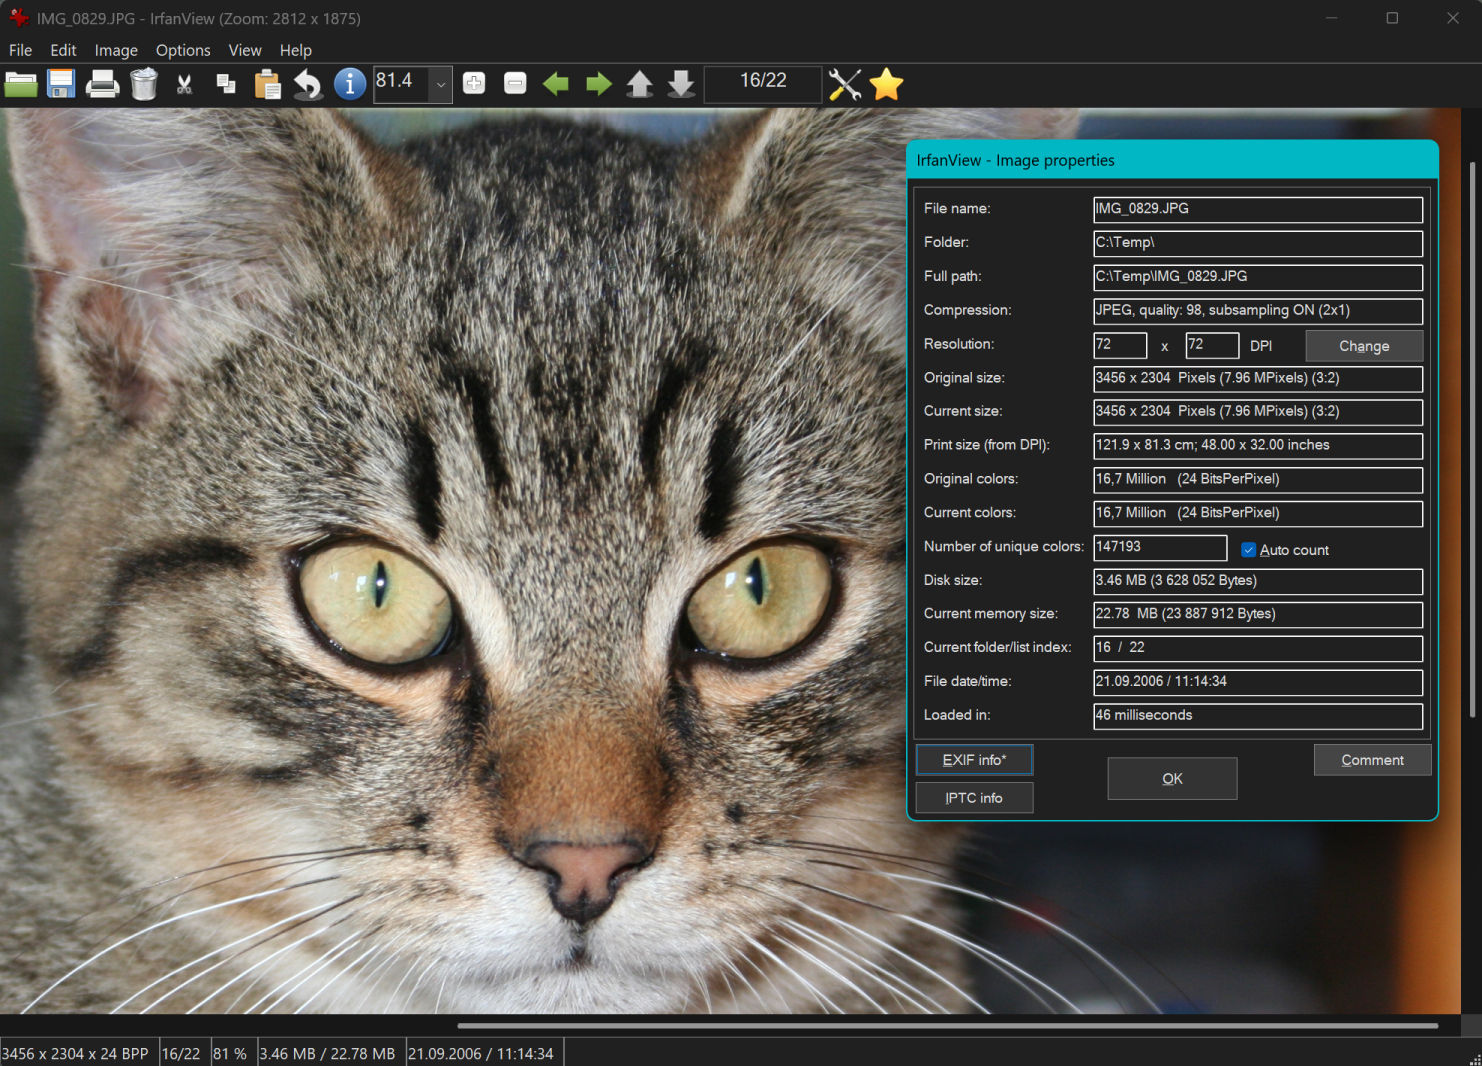This screenshot has width=1482, height=1066.
Task: Click the Print icon in the toolbar
Action: point(102,85)
